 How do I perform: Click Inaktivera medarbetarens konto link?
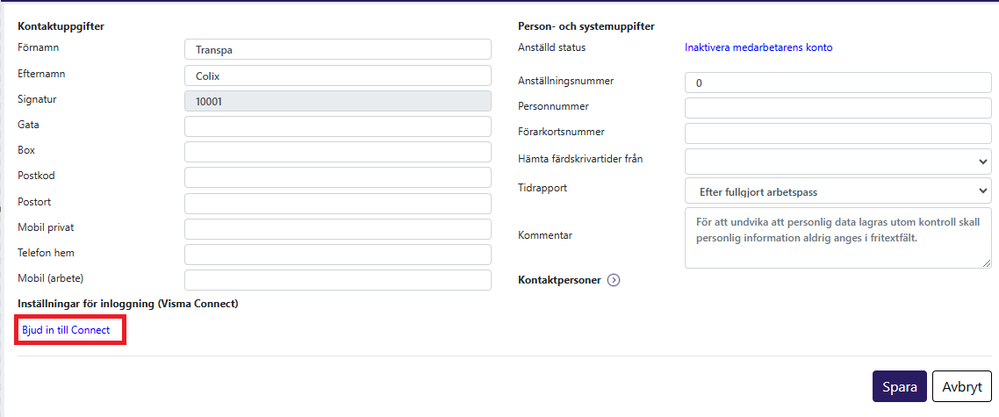tap(758, 47)
